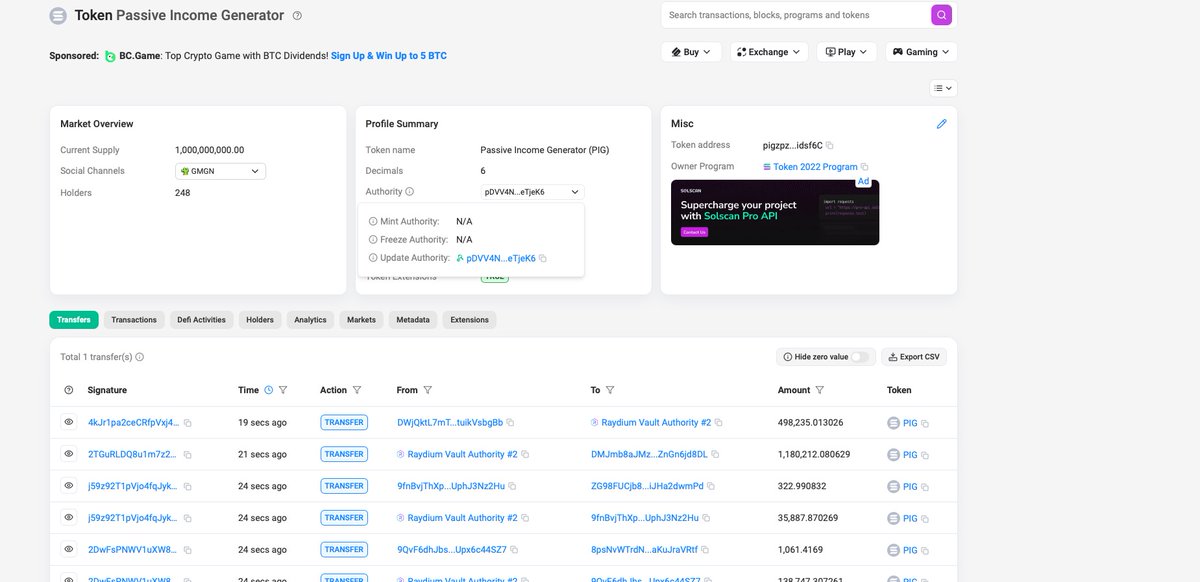Open the GMGN social channels dropdown
The image size is (1200, 582).
tap(220, 171)
